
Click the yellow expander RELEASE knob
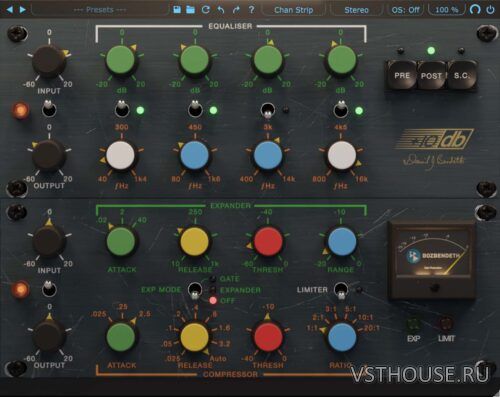195,241
